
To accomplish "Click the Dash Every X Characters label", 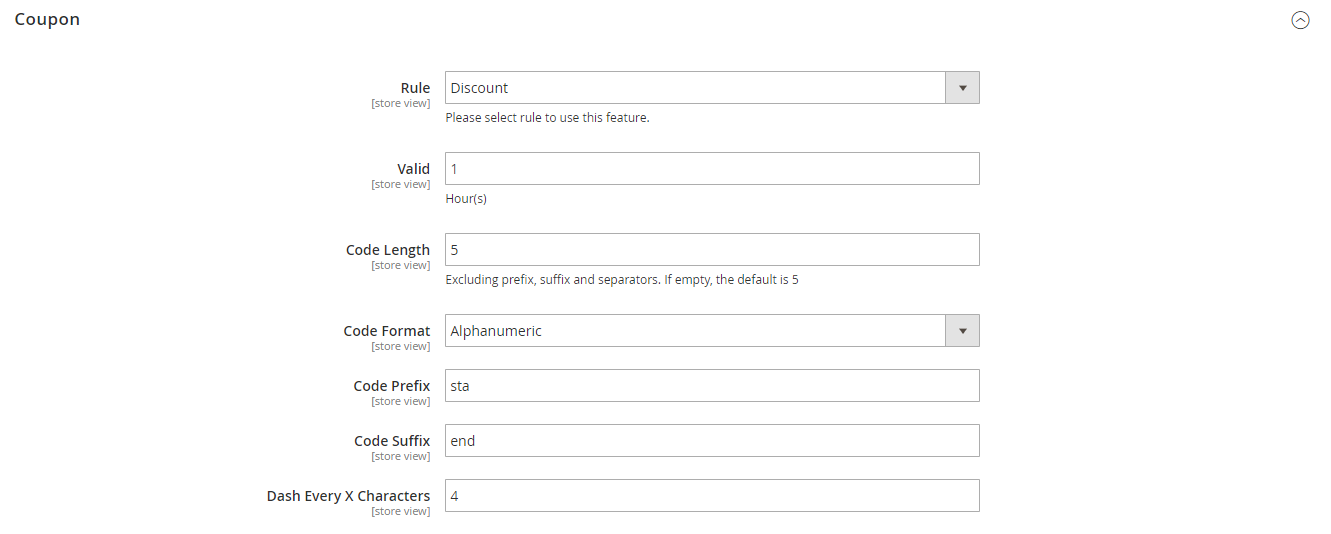I will (348, 496).
